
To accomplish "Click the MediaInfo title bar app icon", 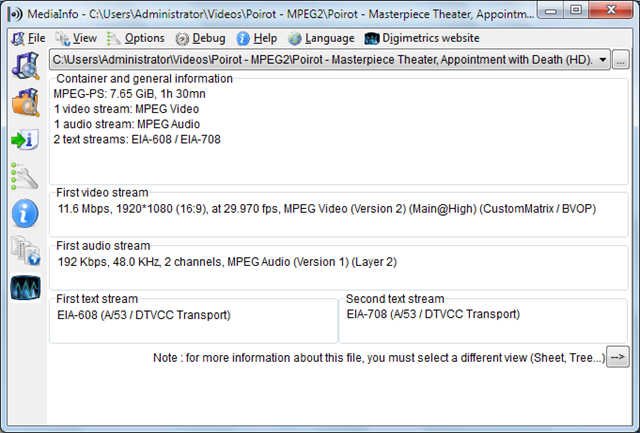I will tap(16, 14).
